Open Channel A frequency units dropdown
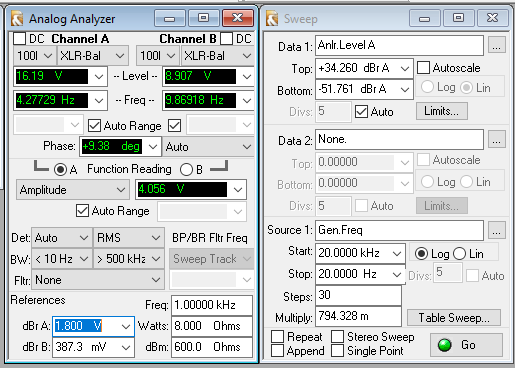Screen dimensions: 515x368 pyautogui.click(x=99, y=100)
